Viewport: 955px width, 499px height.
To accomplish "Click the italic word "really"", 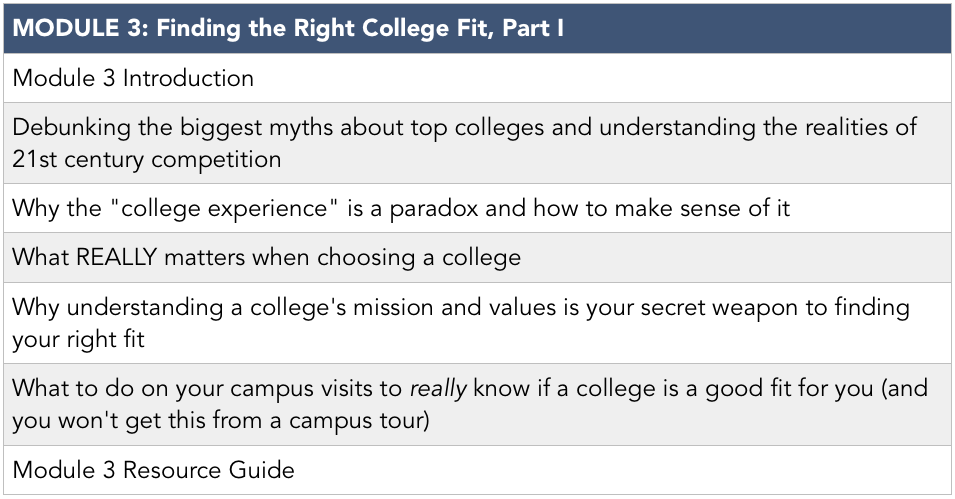I will coord(439,389).
